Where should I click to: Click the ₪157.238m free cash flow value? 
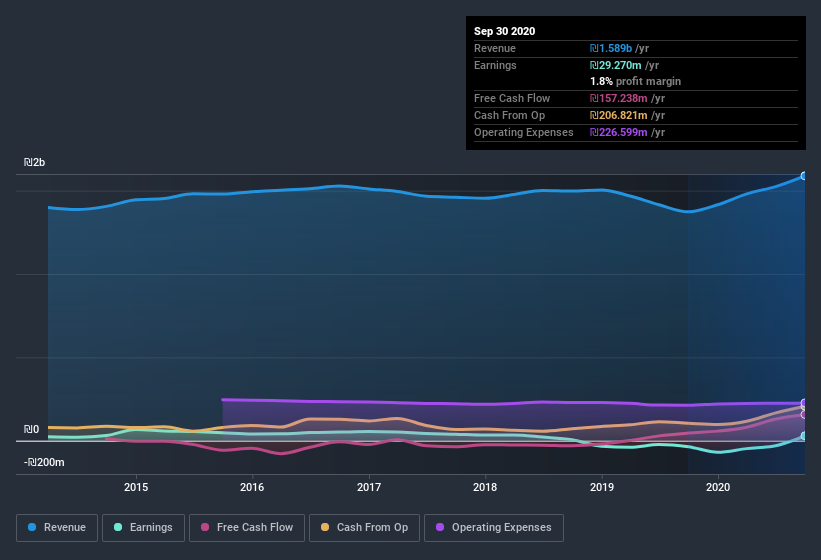(x=622, y=99)
